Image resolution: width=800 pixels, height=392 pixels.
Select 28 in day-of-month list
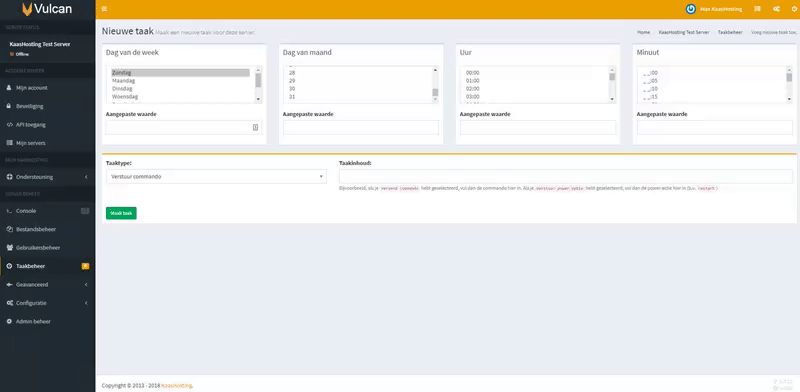[x=357, y=73]
